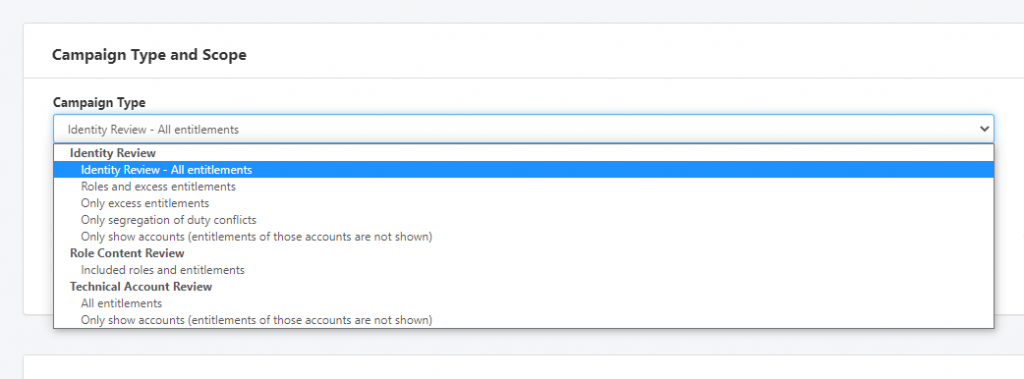The image size is (1024, 379).
Task: Click the Campaign Type and Scope heading
Action: pyautogui.click(x=149, y=55)
